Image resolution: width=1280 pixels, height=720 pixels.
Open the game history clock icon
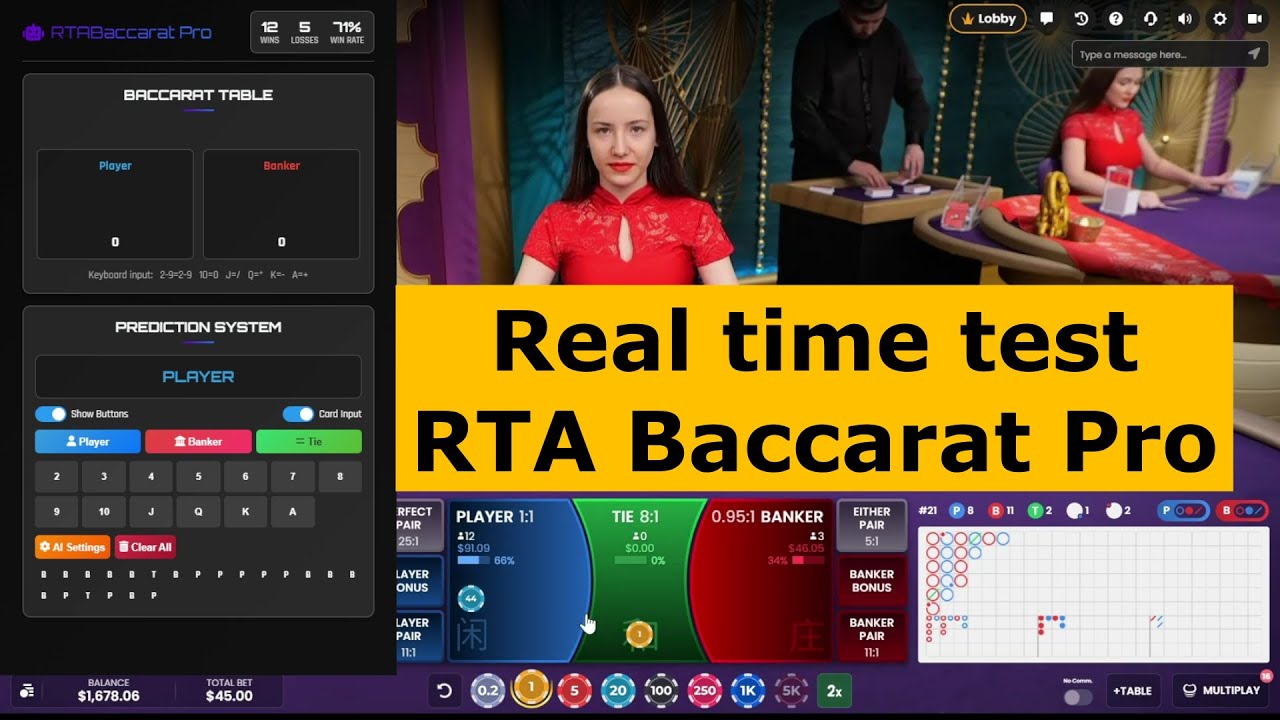(x=1081, y=18)
